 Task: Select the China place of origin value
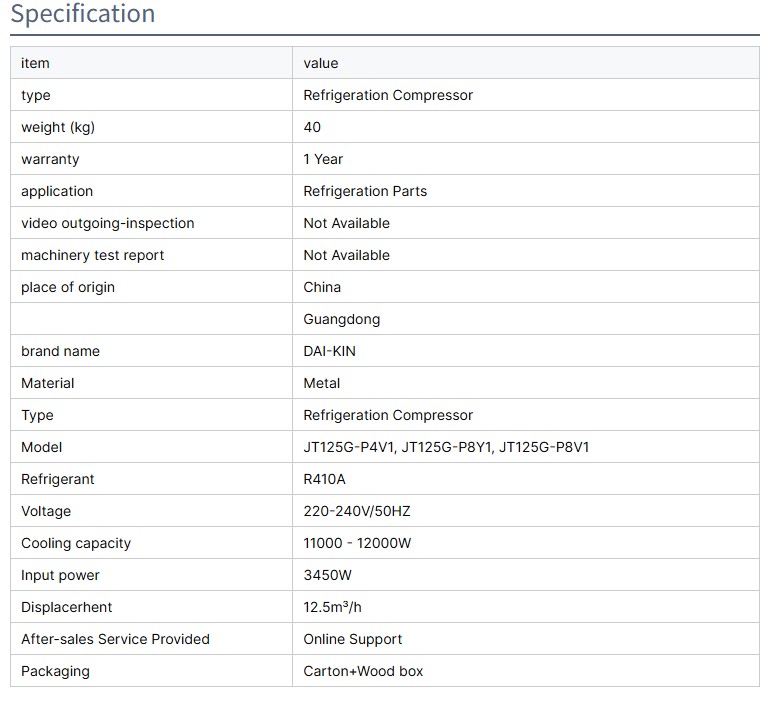pos(322,287)
